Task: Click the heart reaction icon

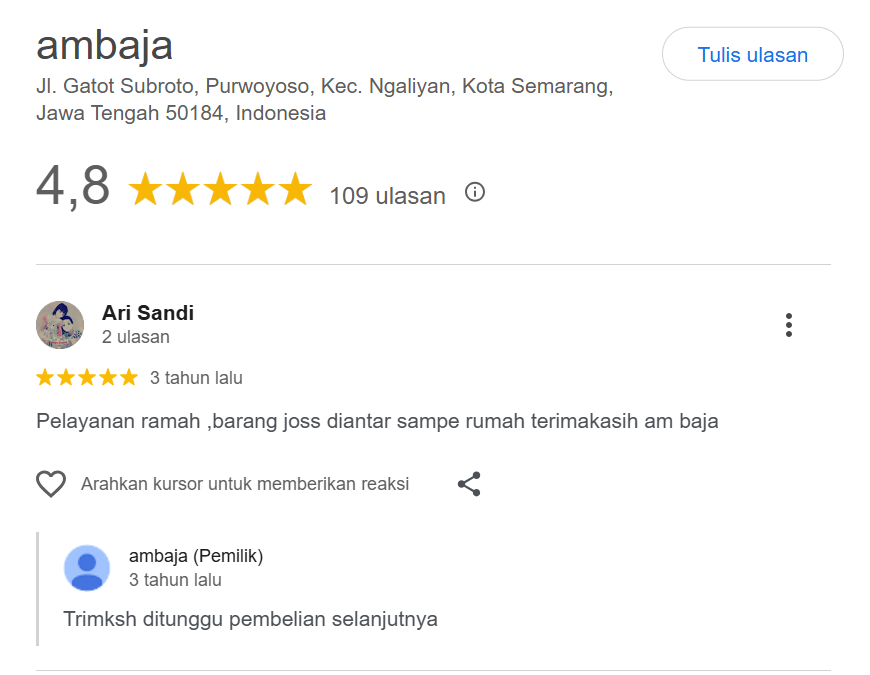Action: pyautogui.click(x=51, y=484)
